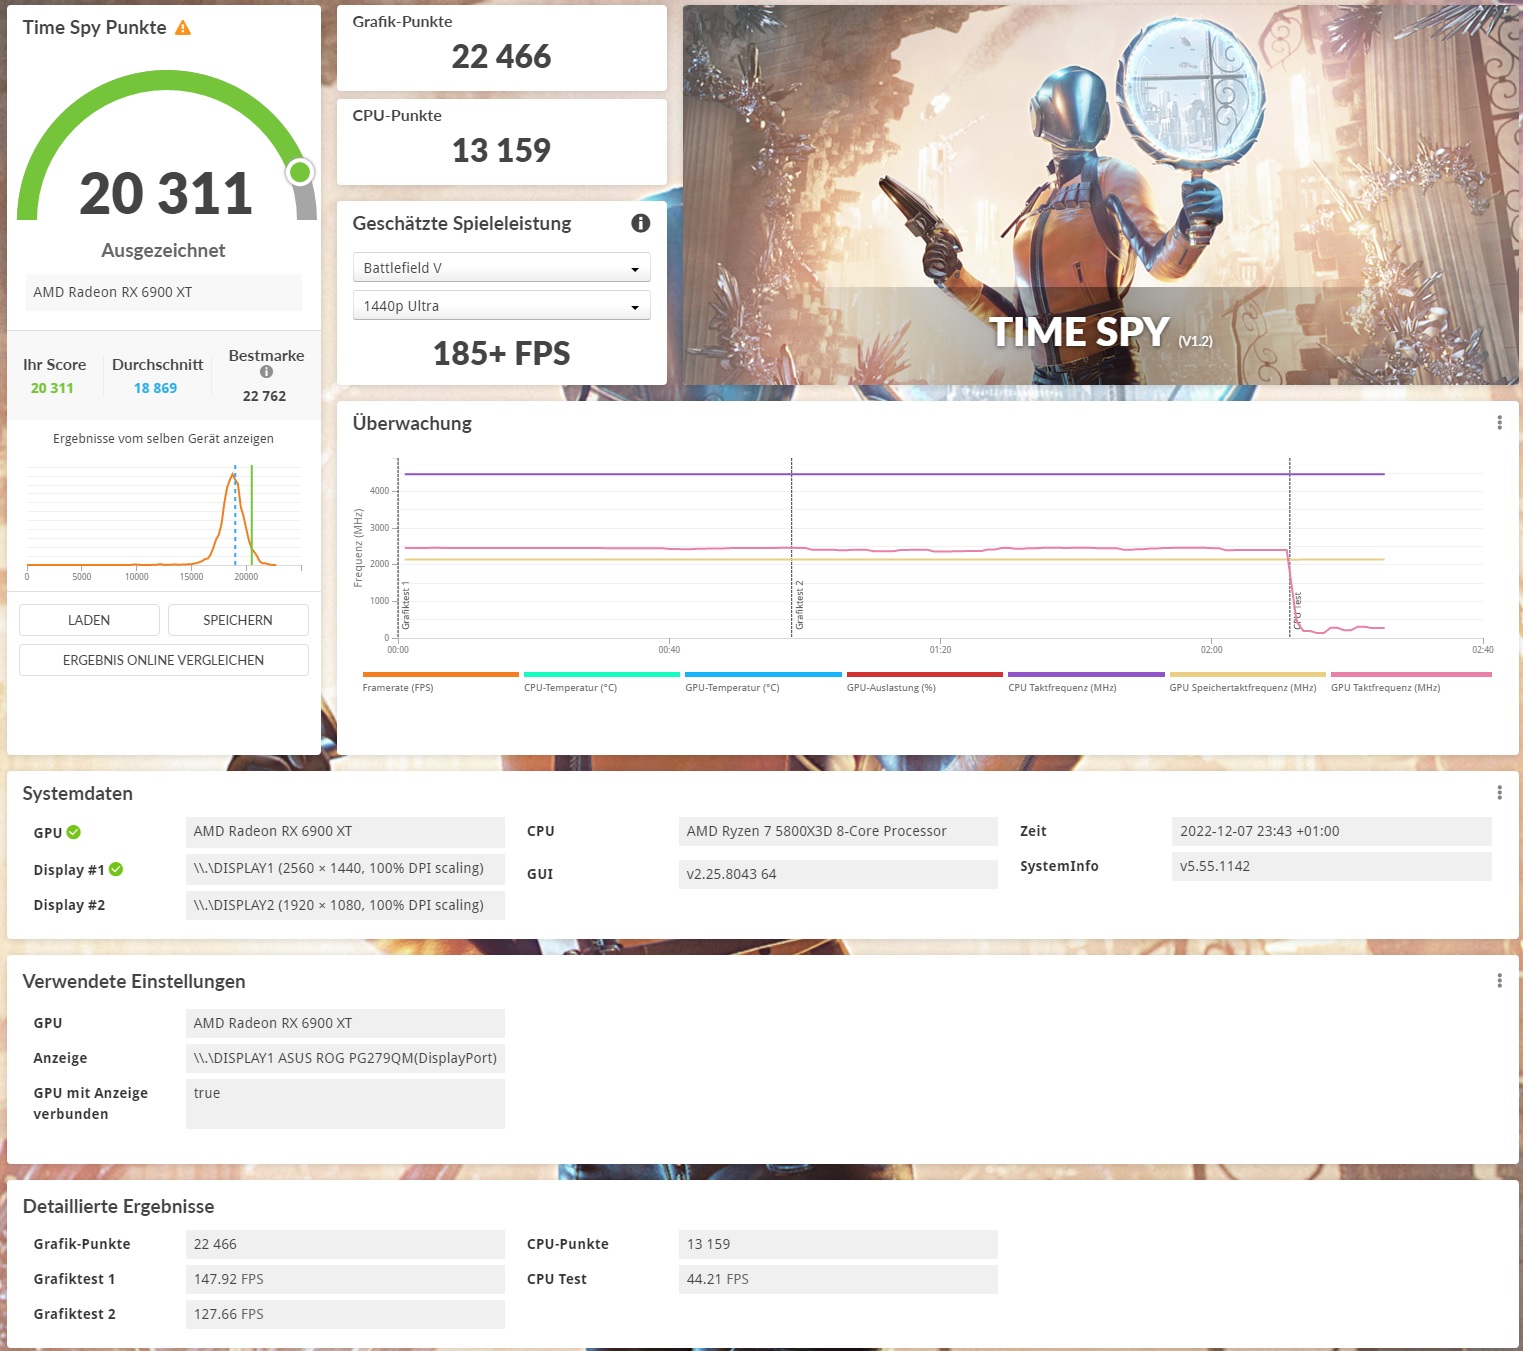The image size is (1523, 1351).
Task: Open the three-dot menu in Überwachung panel
Action: tap(1499, 423)
